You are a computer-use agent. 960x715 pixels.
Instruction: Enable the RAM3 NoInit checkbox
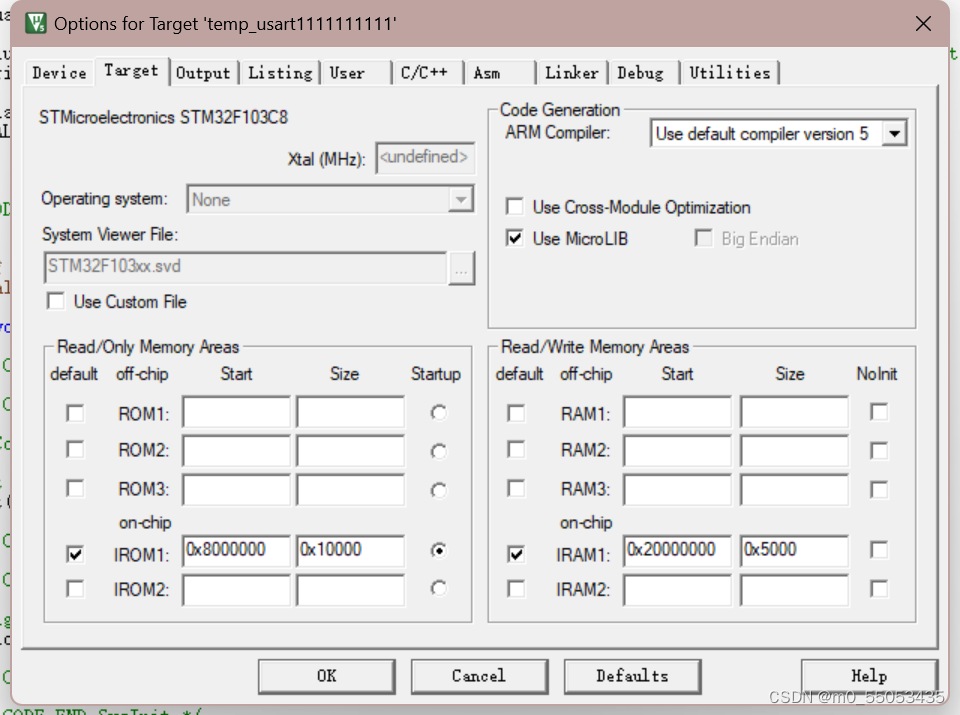pos(879,490)
